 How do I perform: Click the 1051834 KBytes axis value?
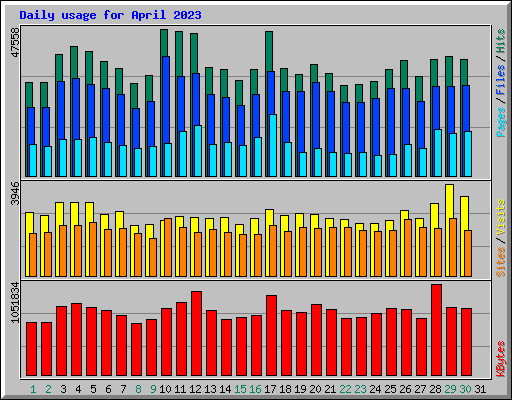point(16,302)
